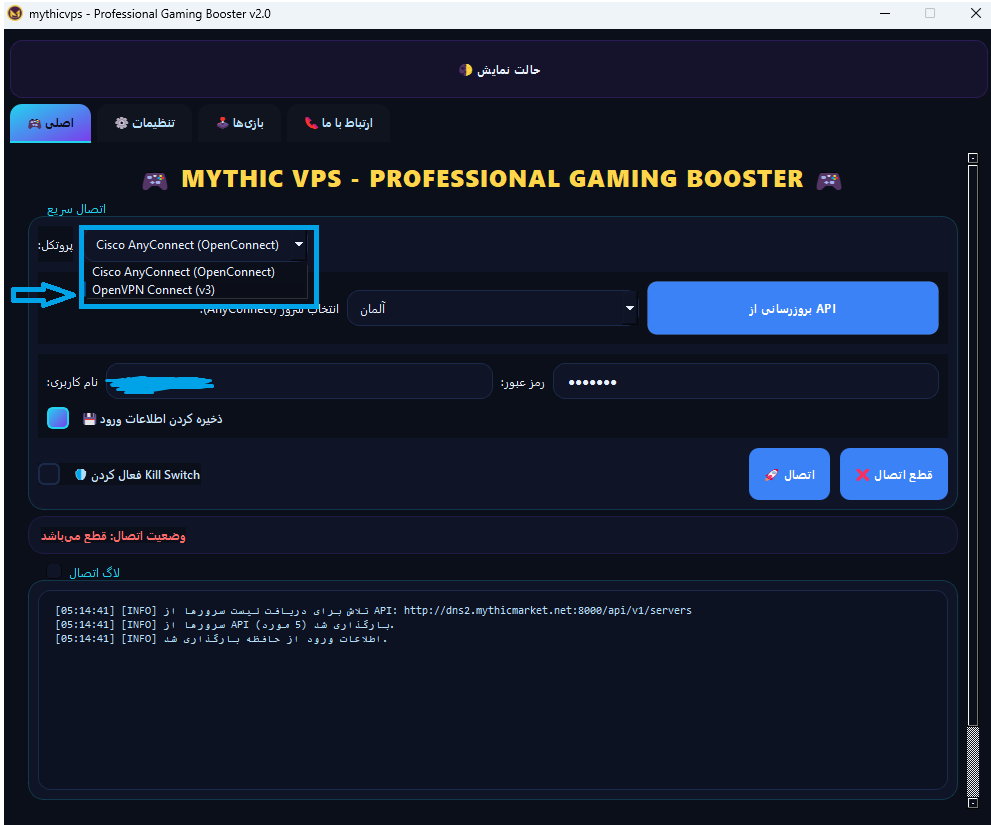Click the gamepad icon right of the heading
The width and height of the screenshot is (991, 825).
tap(828, 181)
